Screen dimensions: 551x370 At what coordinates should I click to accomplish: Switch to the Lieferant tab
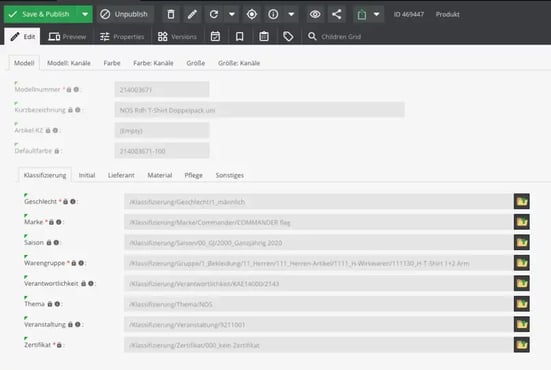[x=121, y=175]
